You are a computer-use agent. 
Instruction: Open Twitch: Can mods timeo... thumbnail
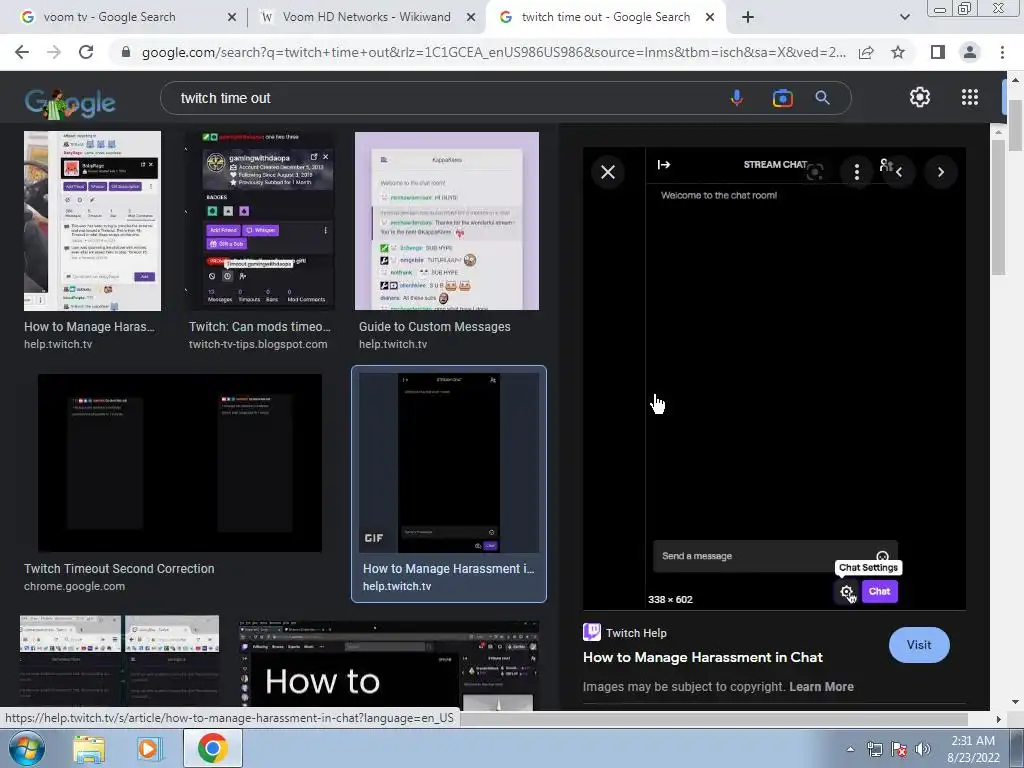click(x=260, y=221)
